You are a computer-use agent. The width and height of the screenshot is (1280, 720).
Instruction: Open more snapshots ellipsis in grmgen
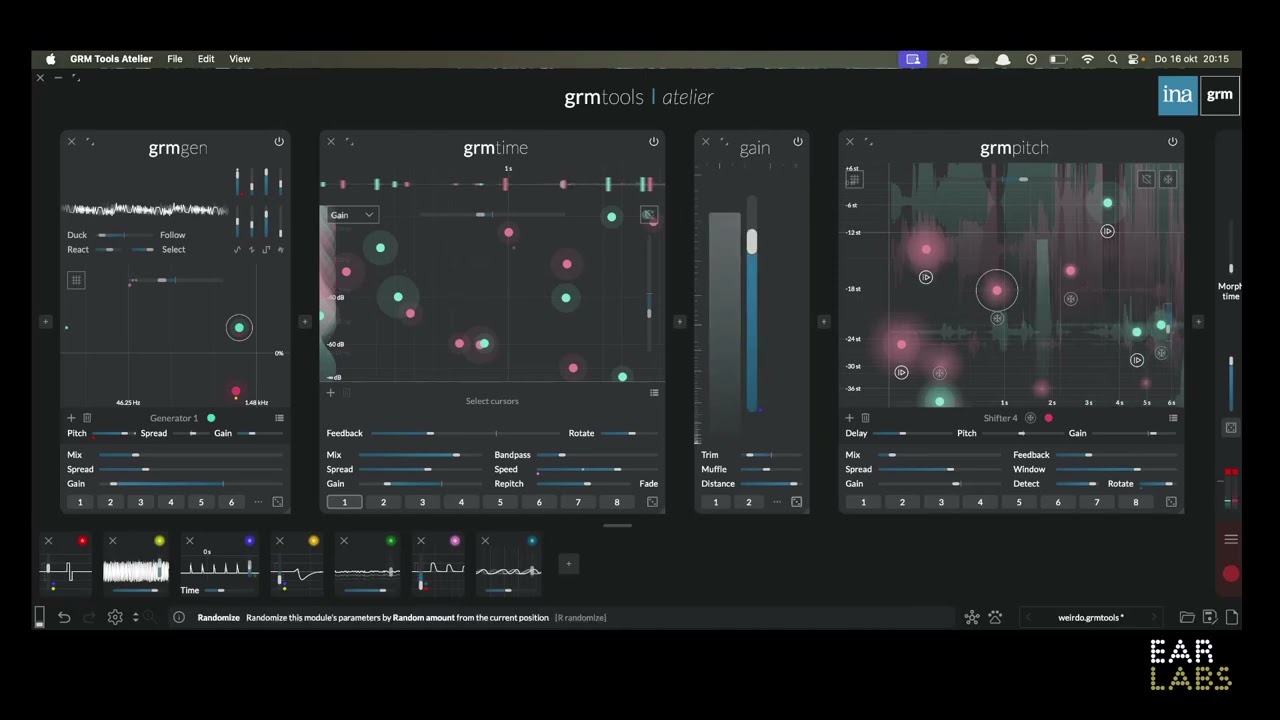point(258,502)
